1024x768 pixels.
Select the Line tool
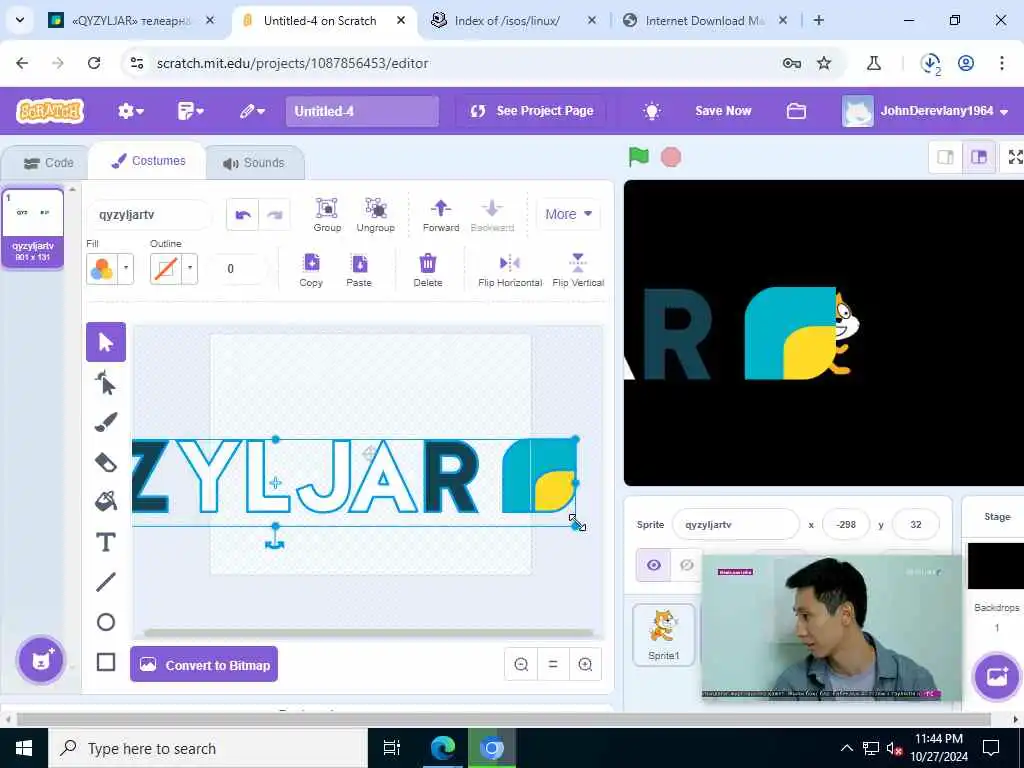coord(106,582)
